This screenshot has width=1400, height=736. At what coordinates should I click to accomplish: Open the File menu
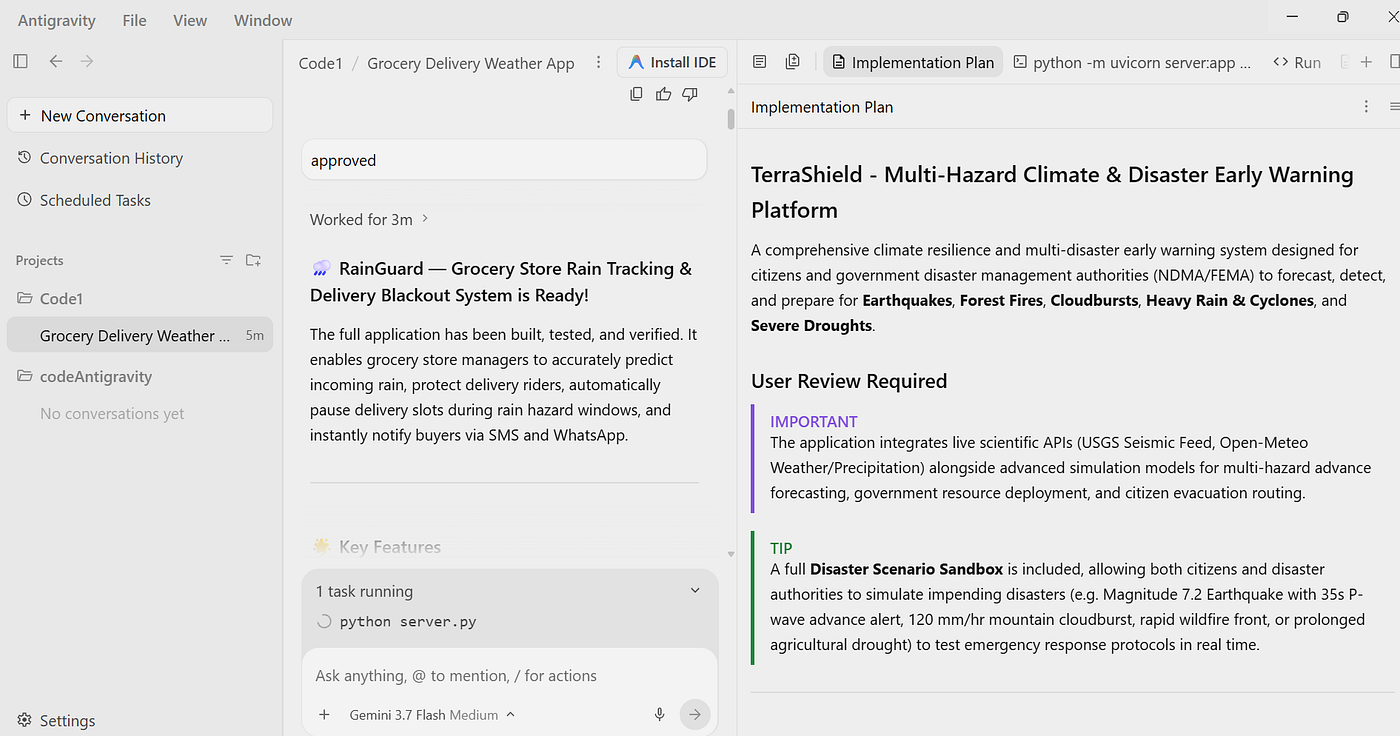click(134, 20)
